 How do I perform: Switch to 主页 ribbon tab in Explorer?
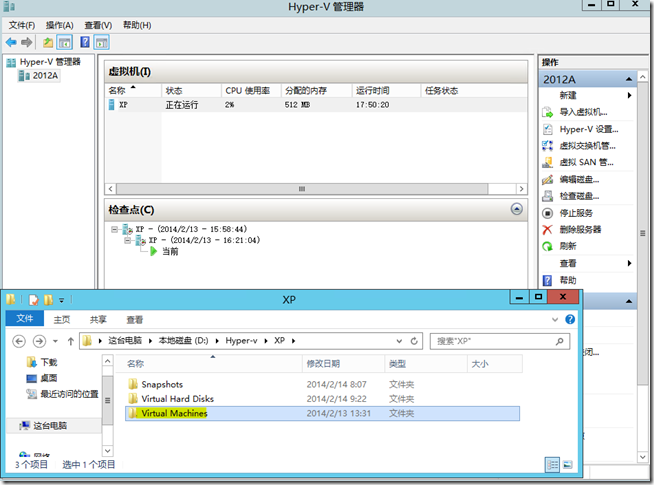62,319
